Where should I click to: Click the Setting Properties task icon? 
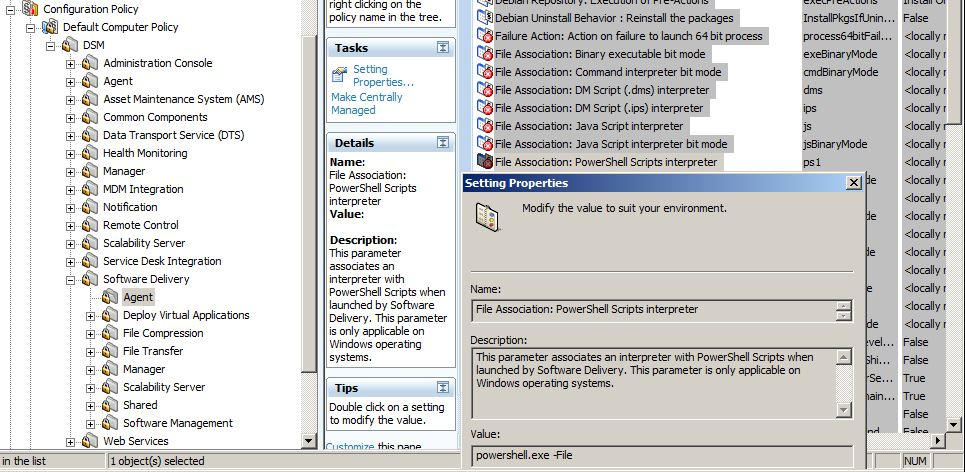click(x=340, y=75)
